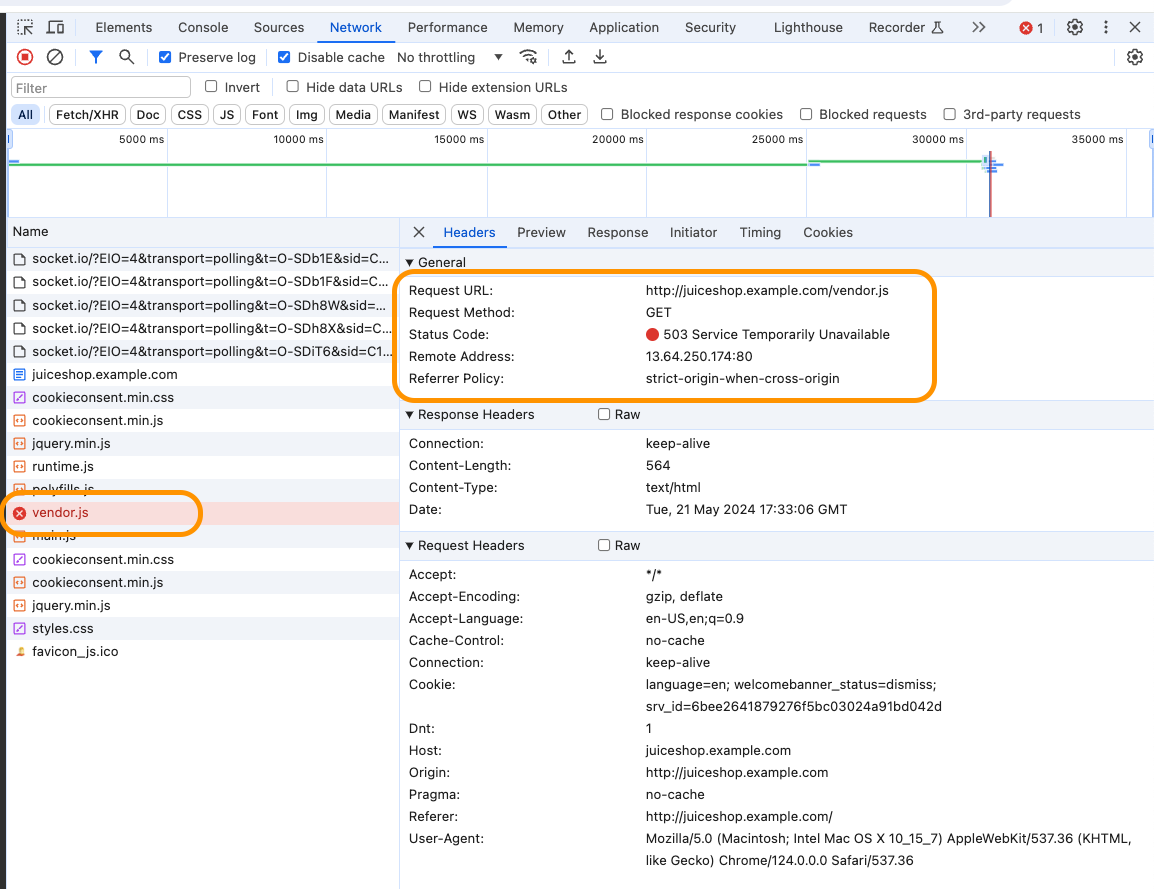Close the DevTools panel
Screen dimensions: 1154x889
pyautogui.click(x=1135, y=27)
